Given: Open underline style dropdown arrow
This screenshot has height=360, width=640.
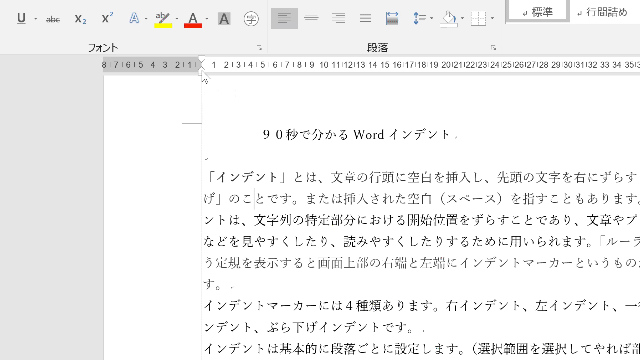Looking at the screenshot, I should [x=36, y=18].
